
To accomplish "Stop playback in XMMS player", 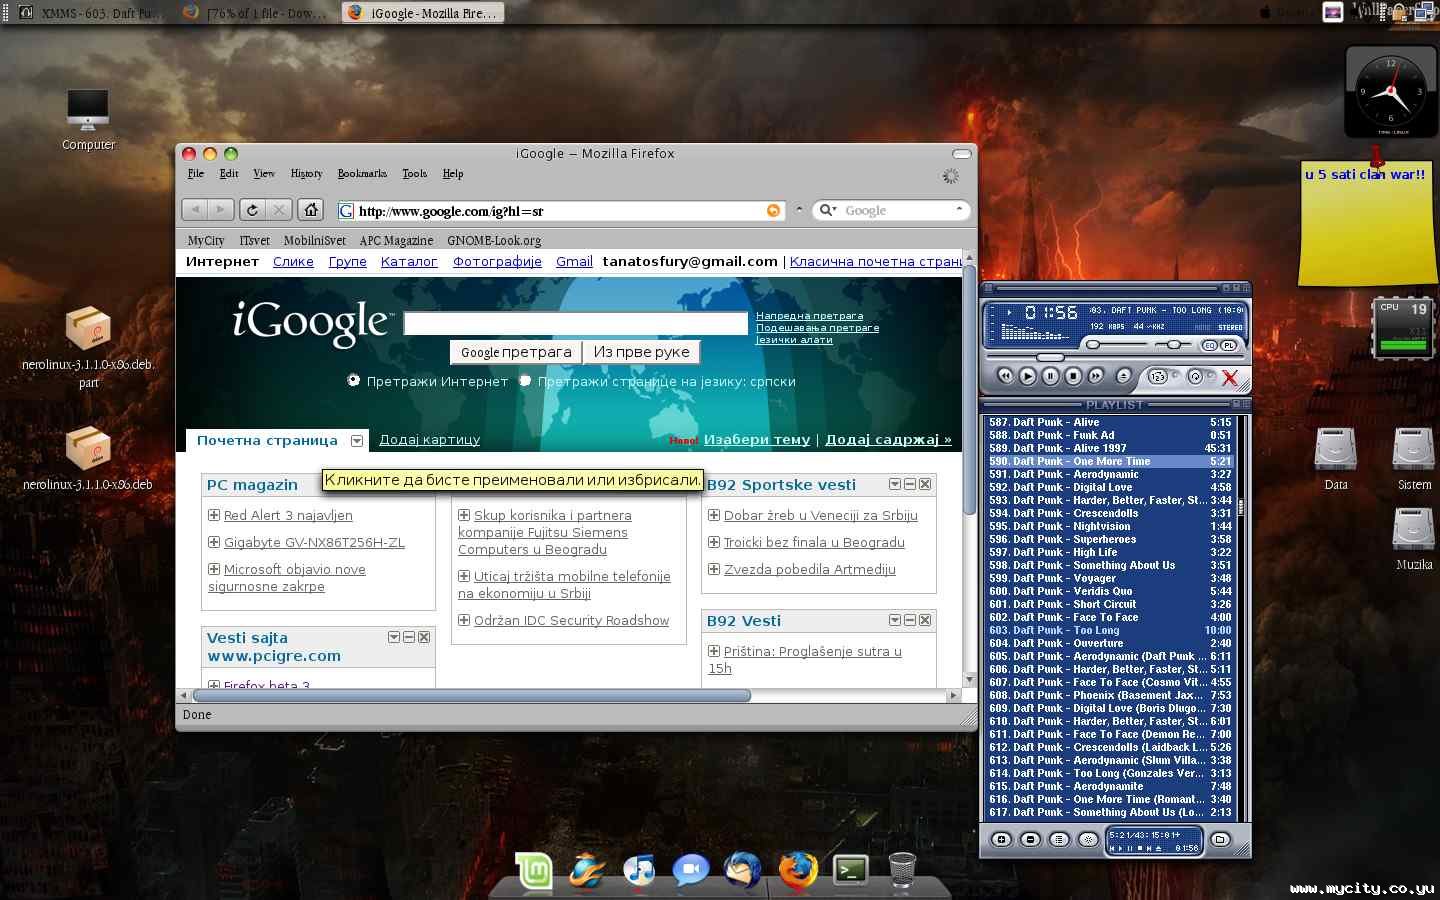I will tap(1073, 376).
